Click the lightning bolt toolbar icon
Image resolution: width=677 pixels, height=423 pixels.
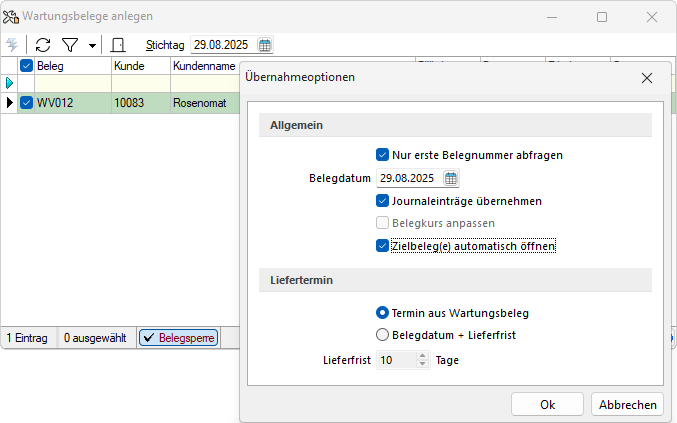tap(12, 45)
